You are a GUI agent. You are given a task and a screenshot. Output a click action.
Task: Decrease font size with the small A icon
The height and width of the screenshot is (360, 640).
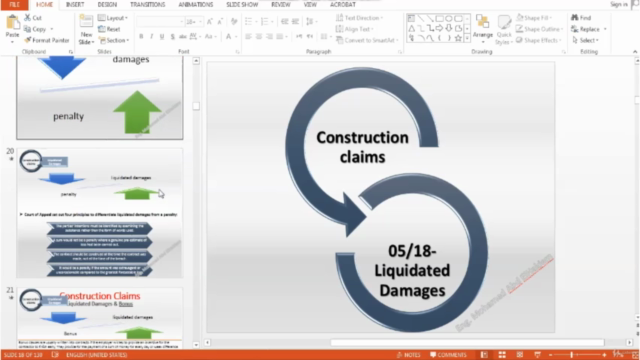(220, 21)
